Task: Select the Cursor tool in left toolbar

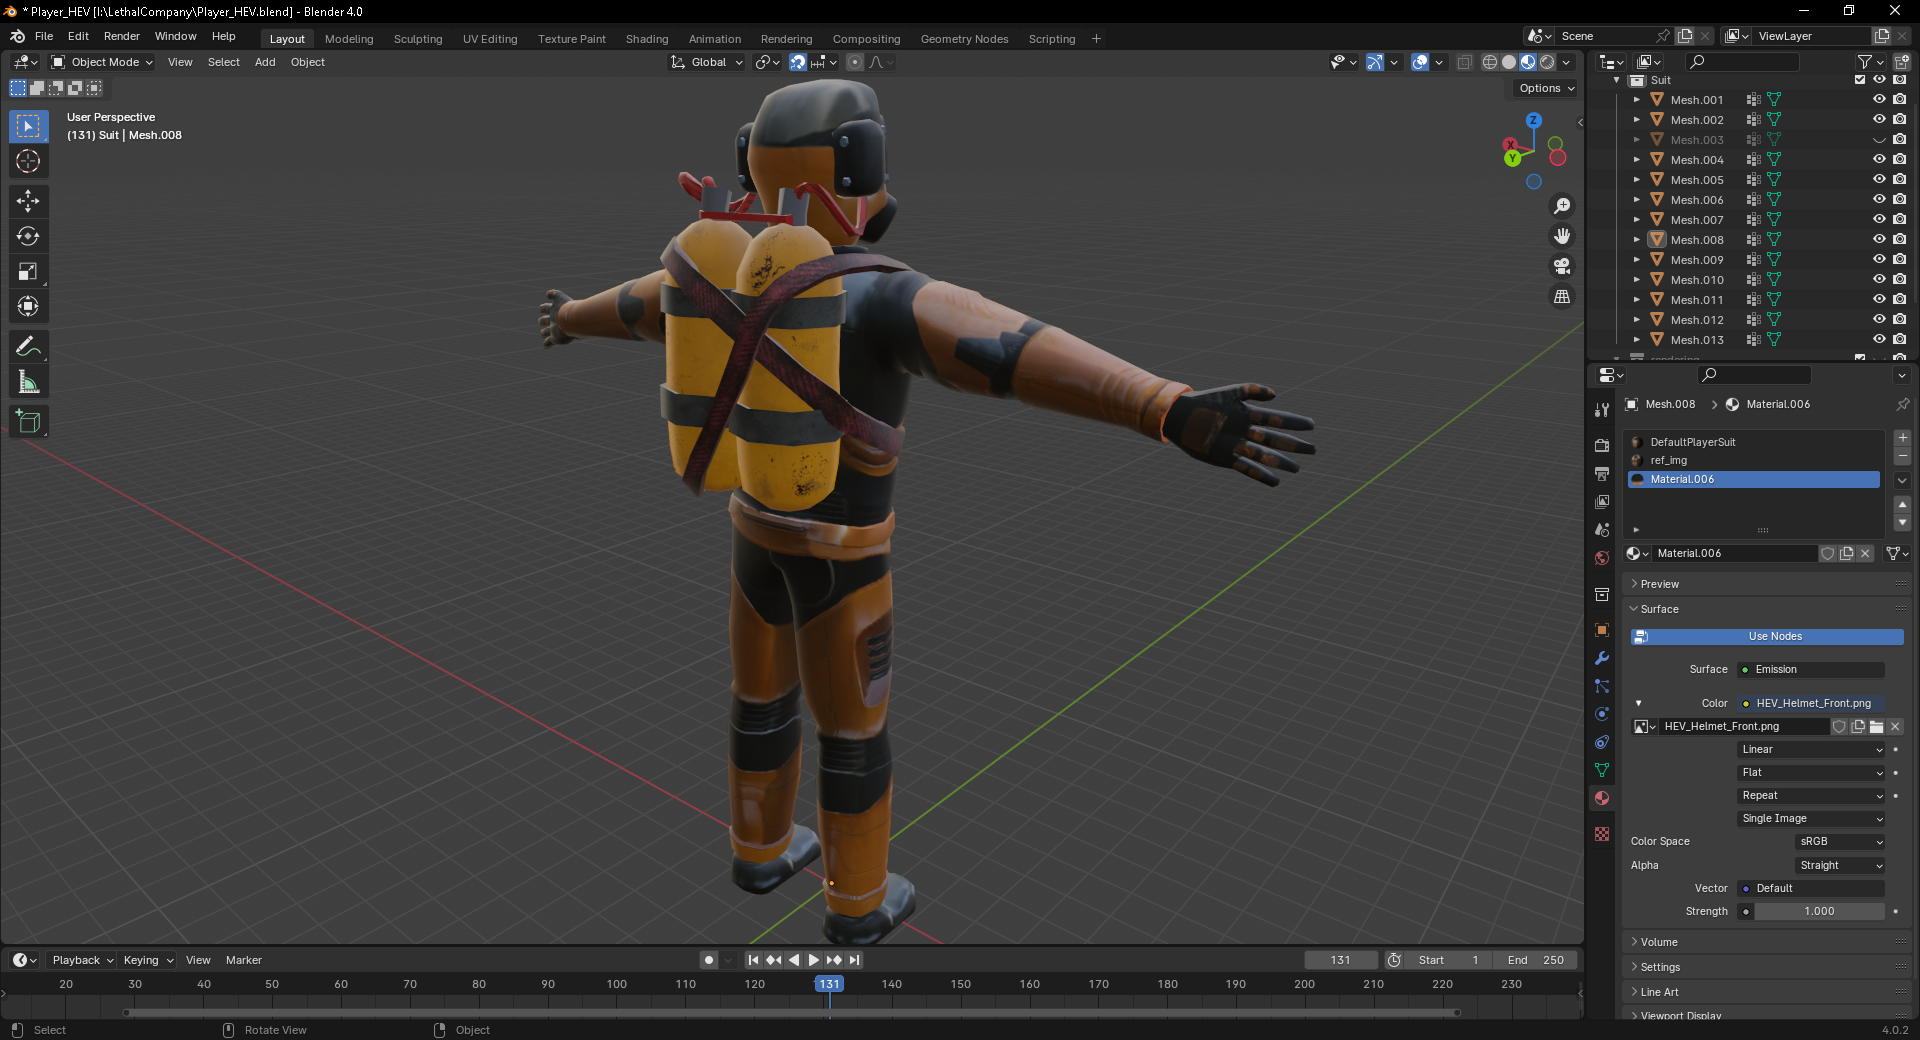Action: coord(28,161)
